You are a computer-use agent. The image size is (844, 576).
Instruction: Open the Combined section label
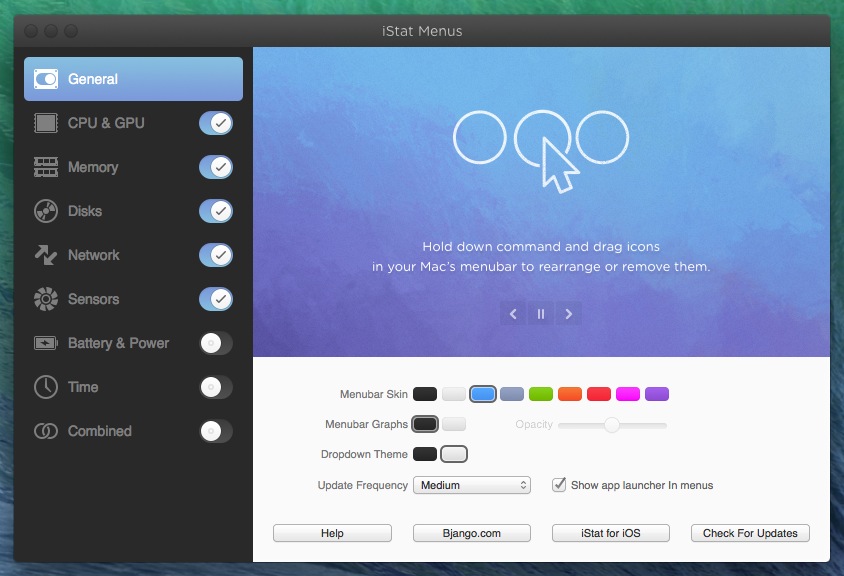(100, 431)
